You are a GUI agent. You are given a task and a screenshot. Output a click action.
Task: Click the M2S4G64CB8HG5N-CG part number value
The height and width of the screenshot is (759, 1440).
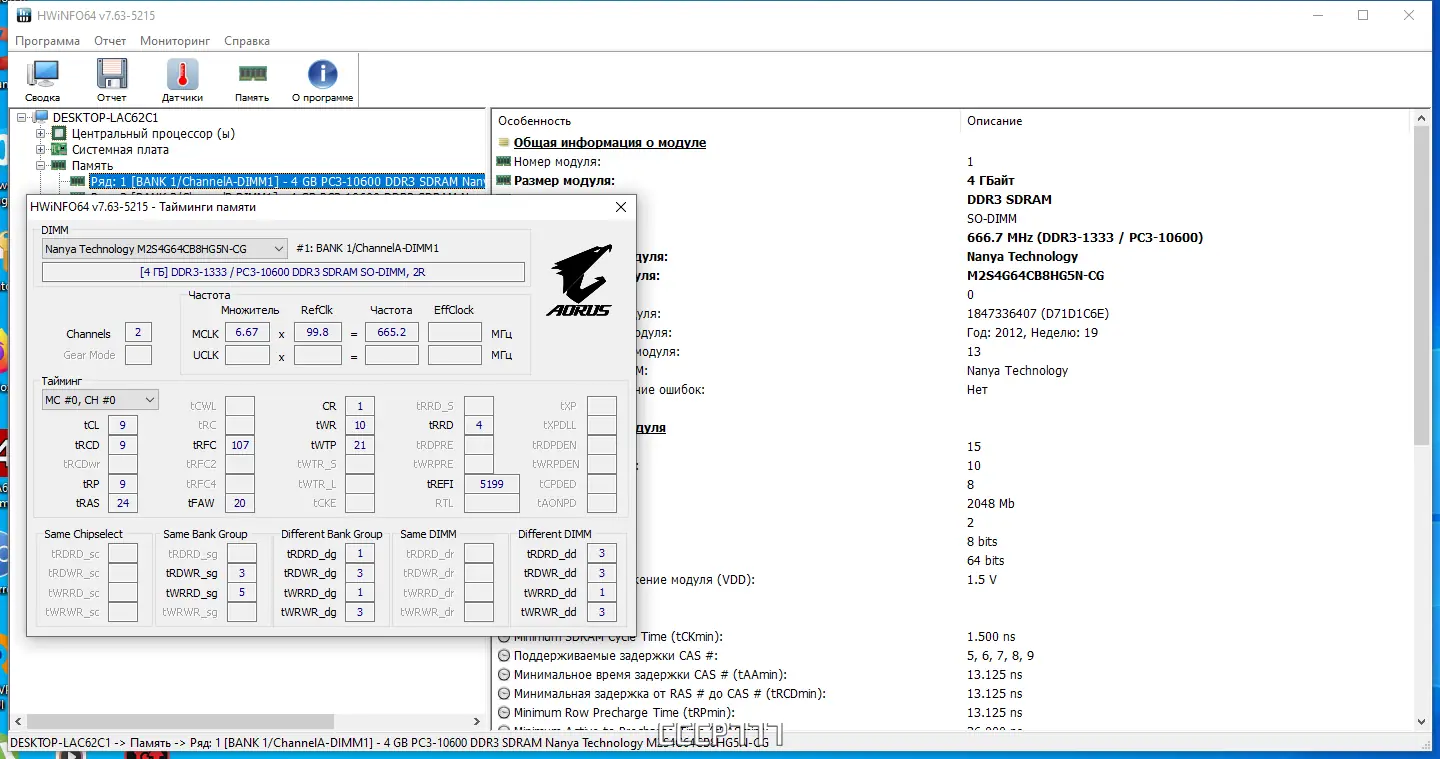pos(1035,276)
